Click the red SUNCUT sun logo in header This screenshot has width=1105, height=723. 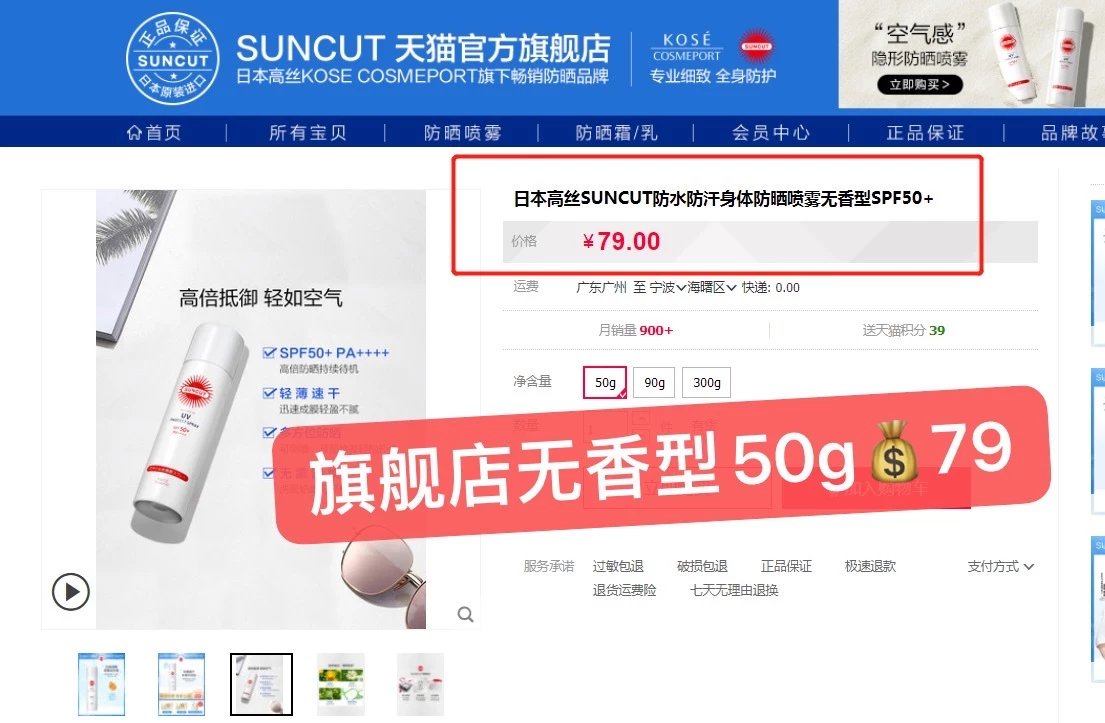point(756,47)
